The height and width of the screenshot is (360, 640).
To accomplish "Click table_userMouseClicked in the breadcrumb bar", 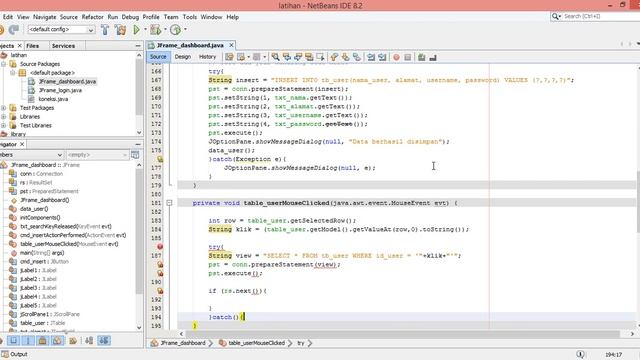I will [x=257, y=343].
